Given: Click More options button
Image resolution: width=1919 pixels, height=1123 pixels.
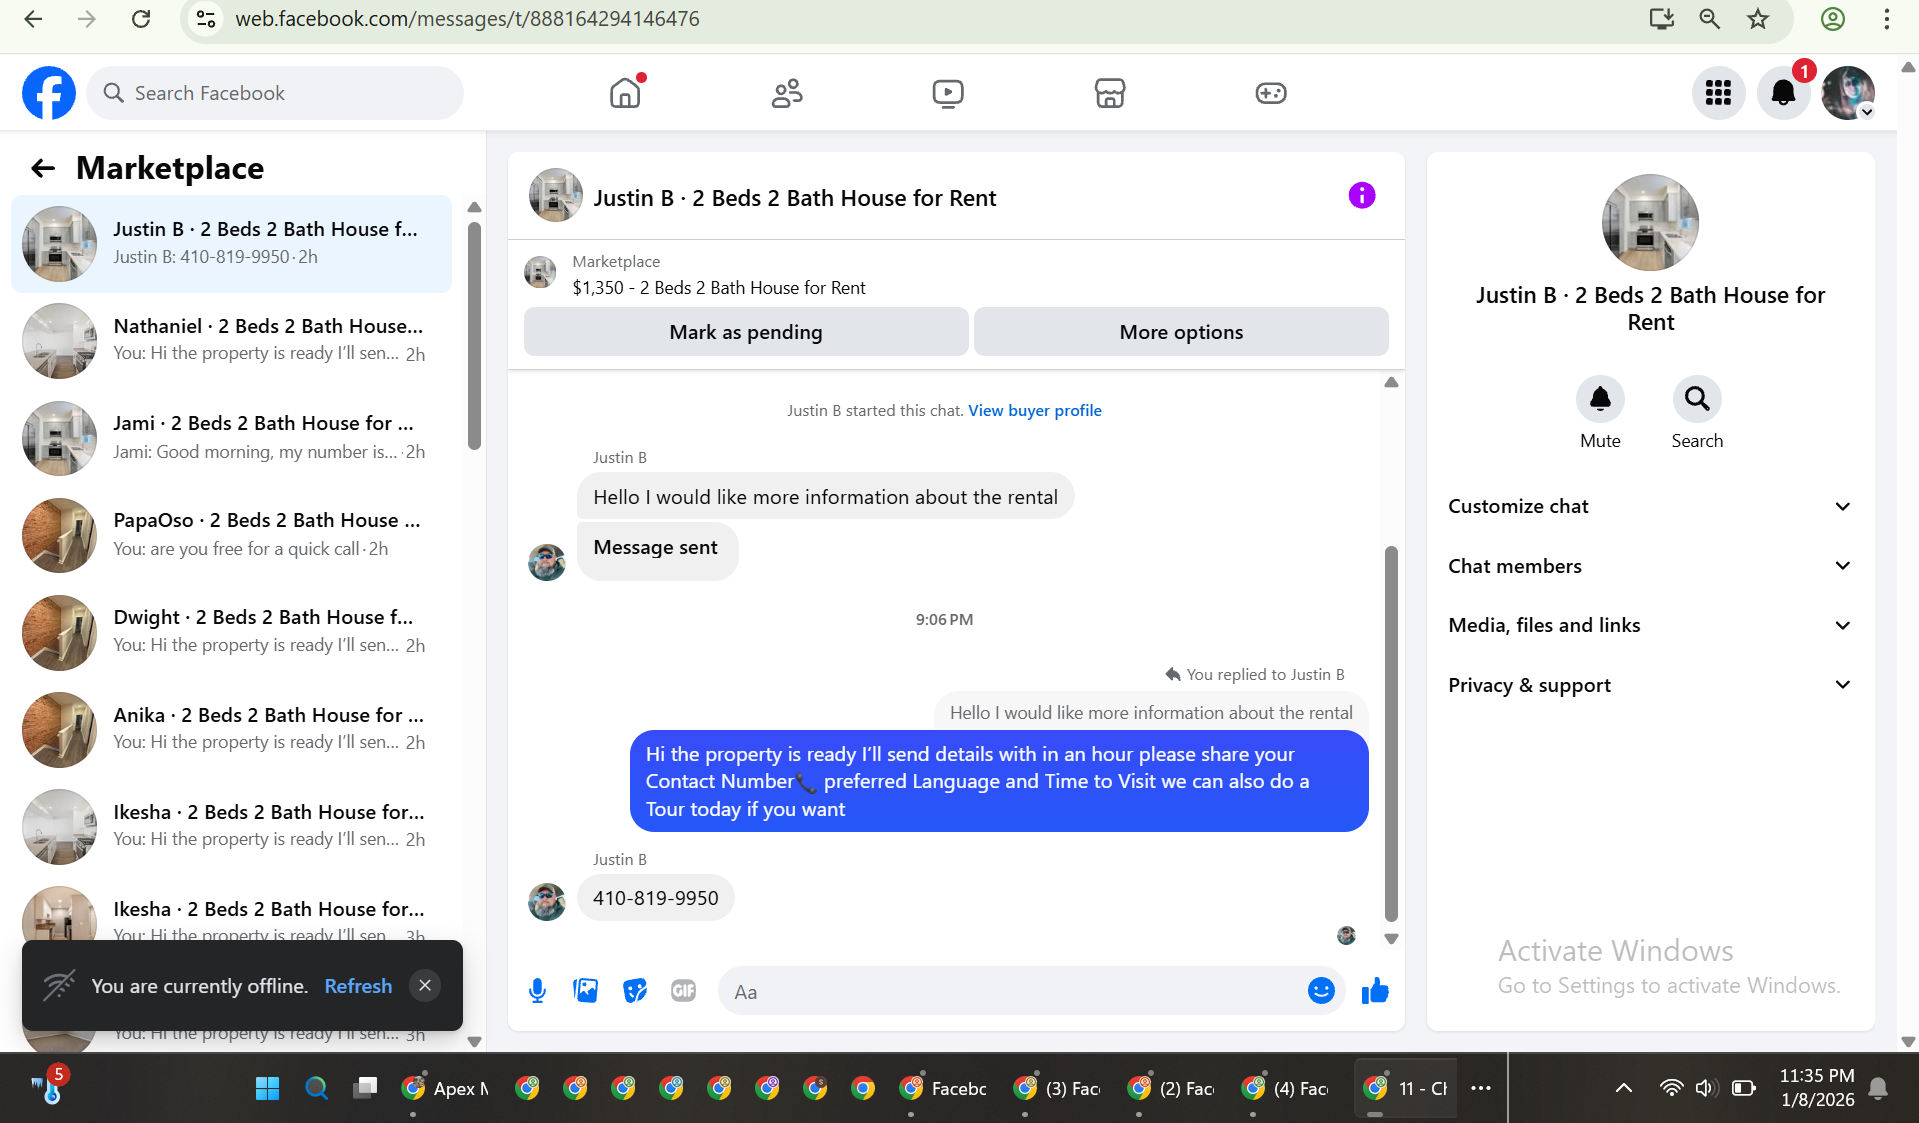Looking at the screenshot, I should point(1181,332).
